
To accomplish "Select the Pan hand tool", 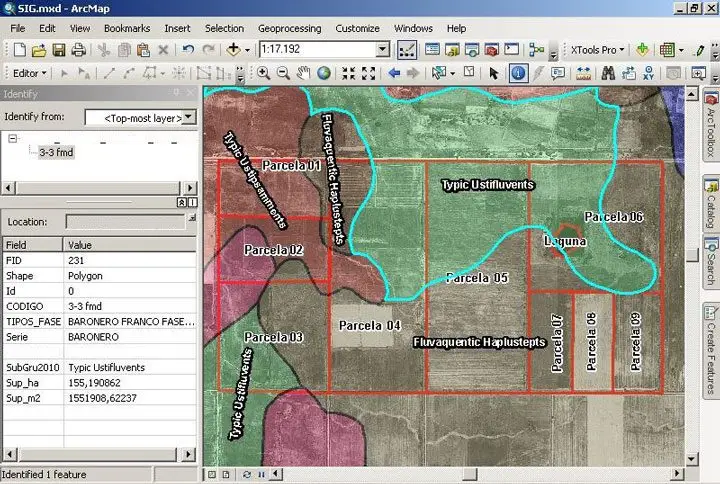I will [304, 73].
